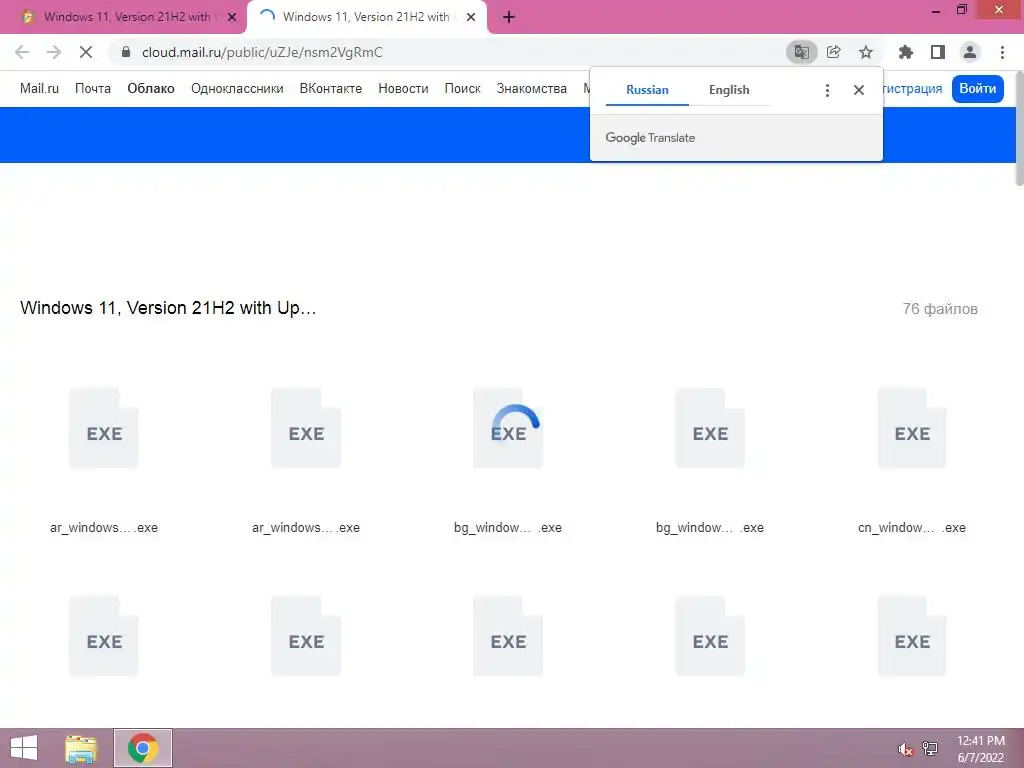The height and width of the screenshot is (768, 1024).
Task: Select Russian tab in translate popup
Action: [x=647, y=90]
